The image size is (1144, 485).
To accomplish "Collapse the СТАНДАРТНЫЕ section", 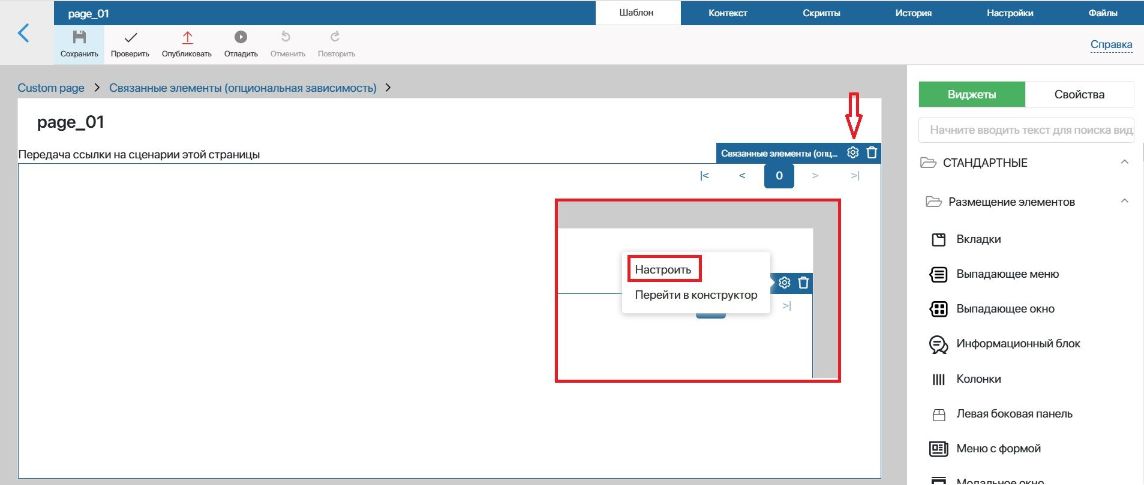I will click(1124, 162).
